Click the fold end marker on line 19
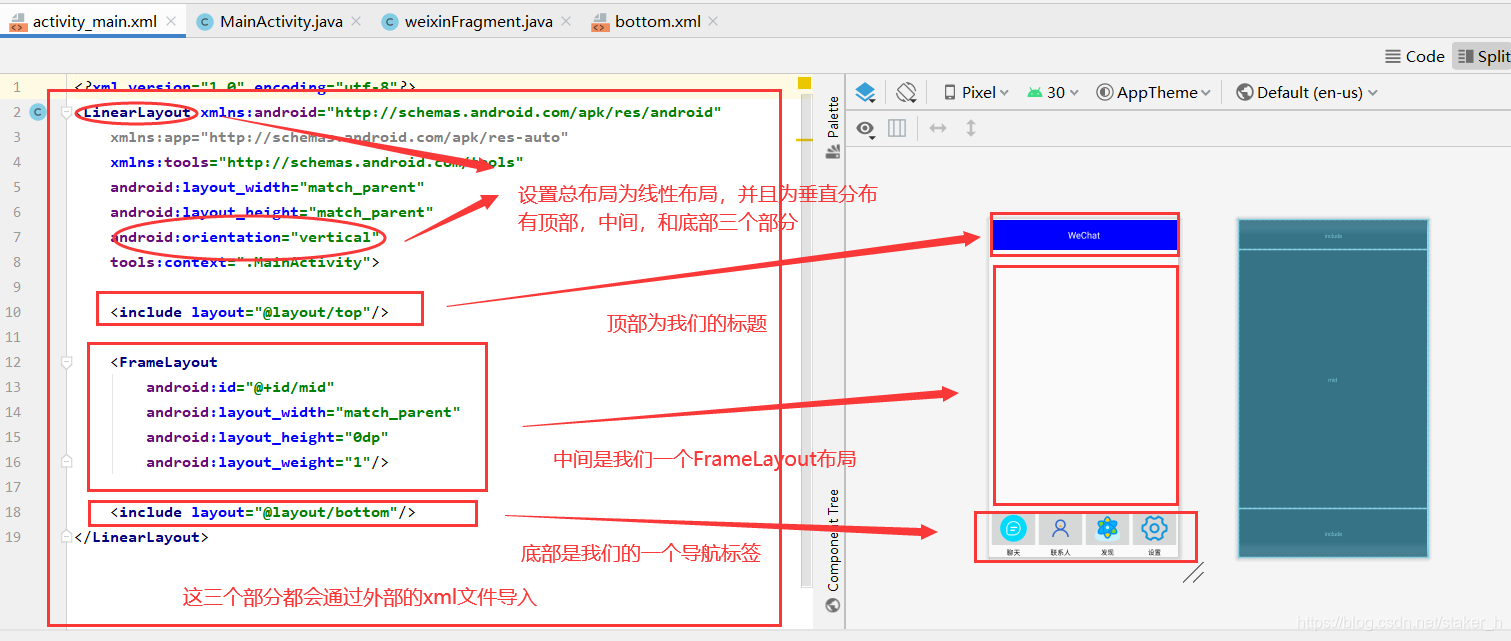The width and height of the screenshot is (1511, 641). (x=66, y=537)
